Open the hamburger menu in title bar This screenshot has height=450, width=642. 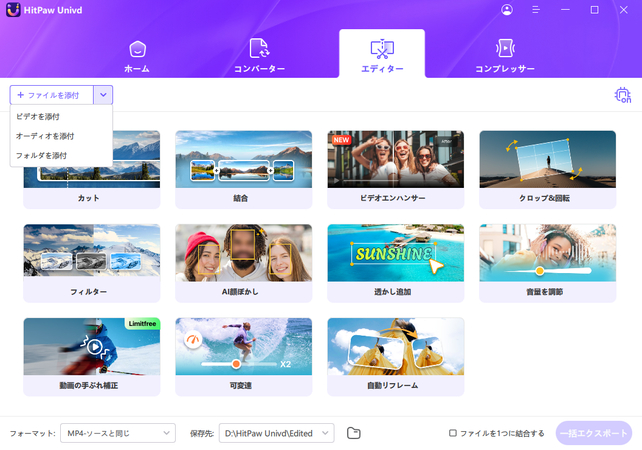tap(536, 10)
